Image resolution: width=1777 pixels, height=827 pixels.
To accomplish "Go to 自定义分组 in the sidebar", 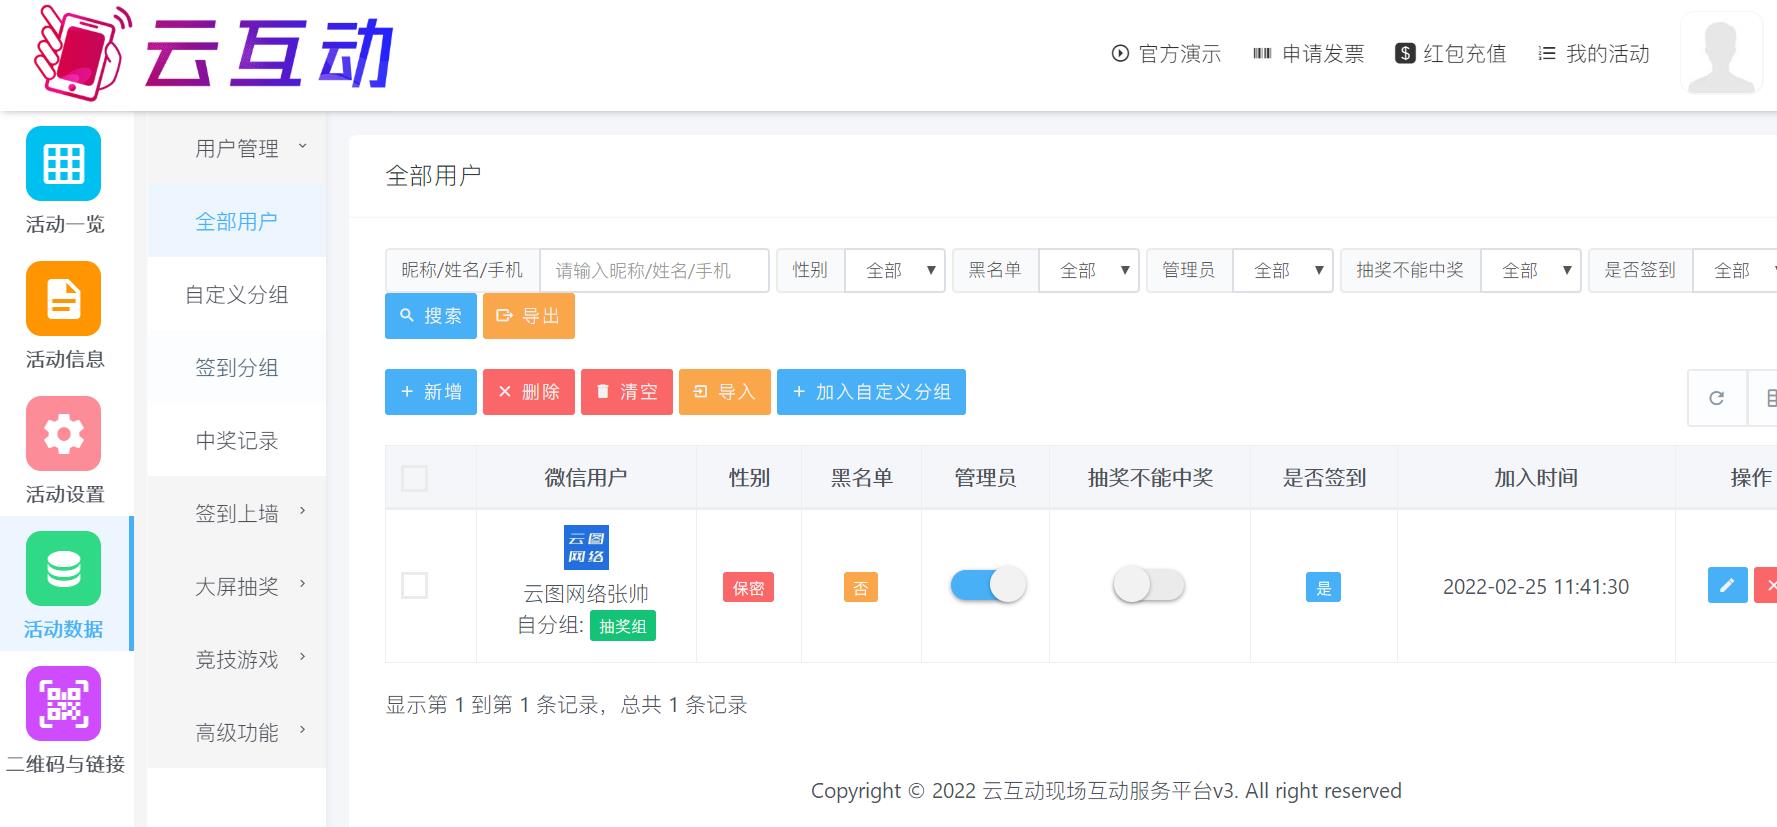I will pyautogui.click(x=237, y=295).
